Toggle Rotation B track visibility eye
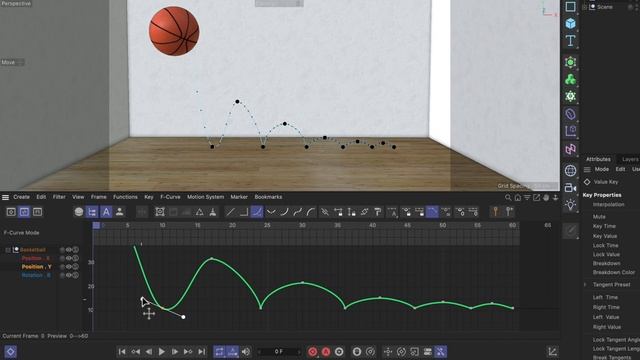Screen dimensions: 640x360 click(x=69, y=276)
